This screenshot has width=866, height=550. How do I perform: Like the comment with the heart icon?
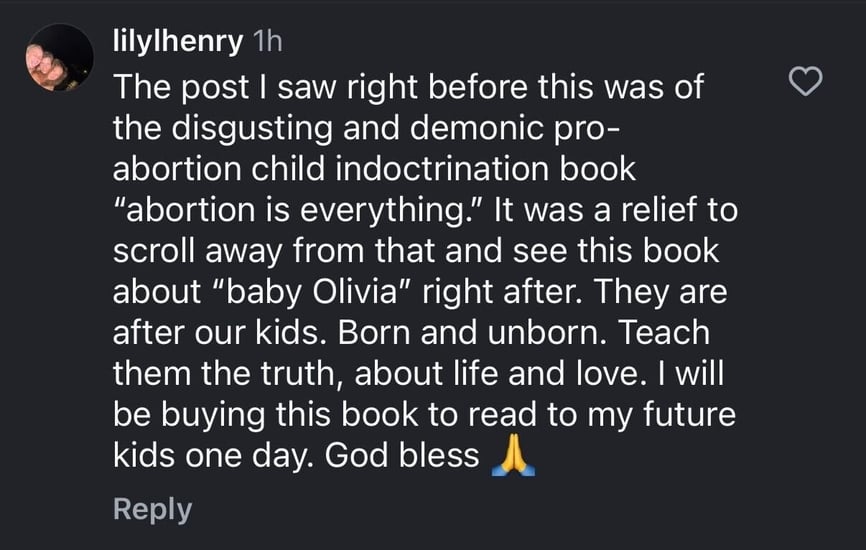pyautogui.click(x=806, y=82)
